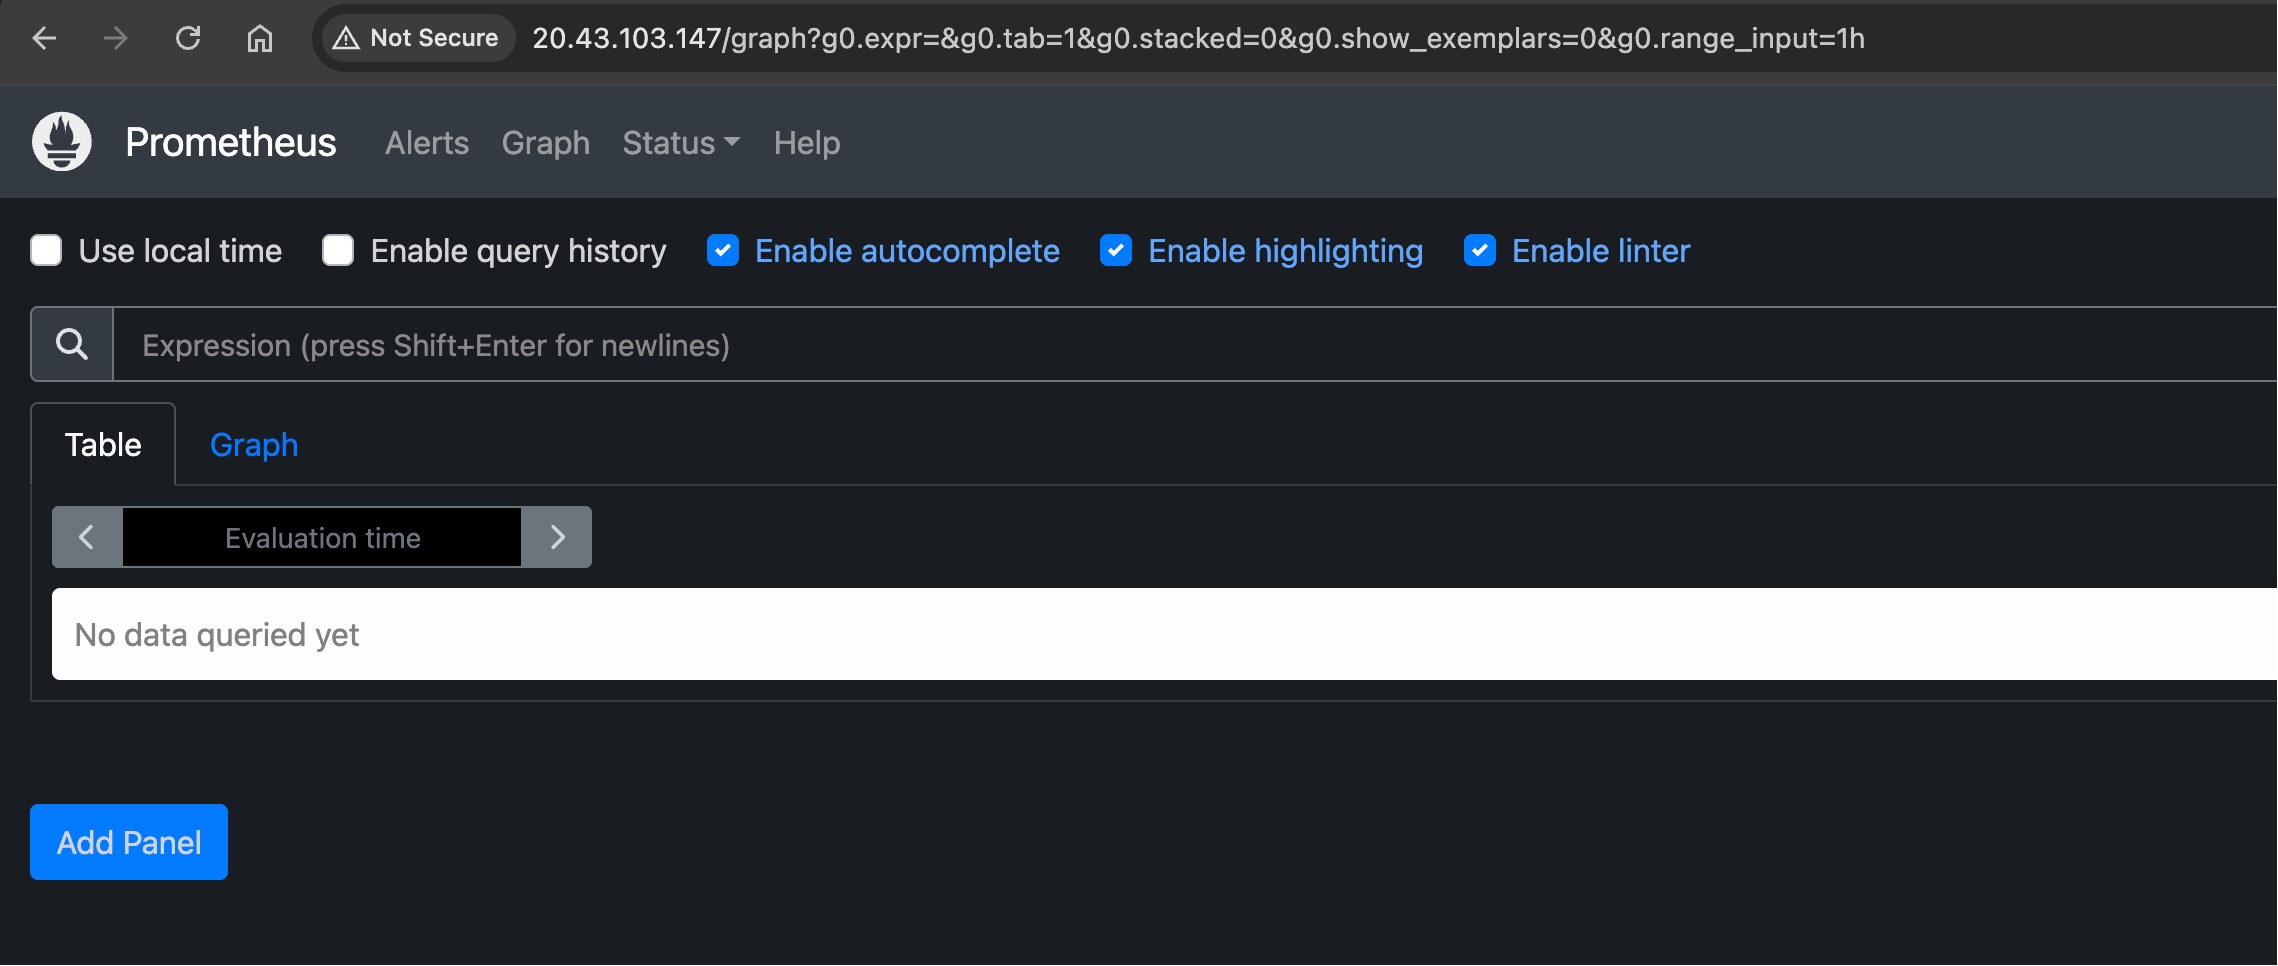
Task: Disable the Enable linter checkbox
Action: click(x=1479, y=250)
